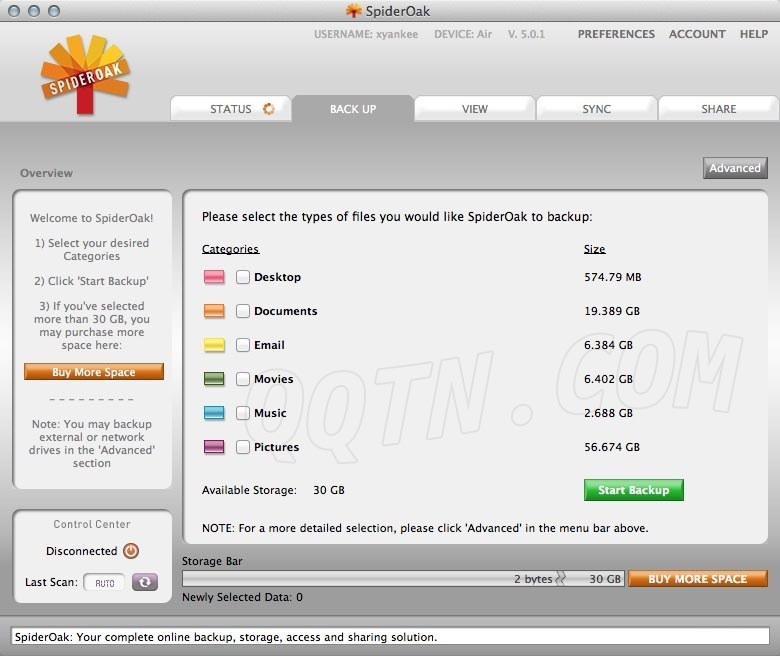Click the Advanced button

[x=734, y=168]
